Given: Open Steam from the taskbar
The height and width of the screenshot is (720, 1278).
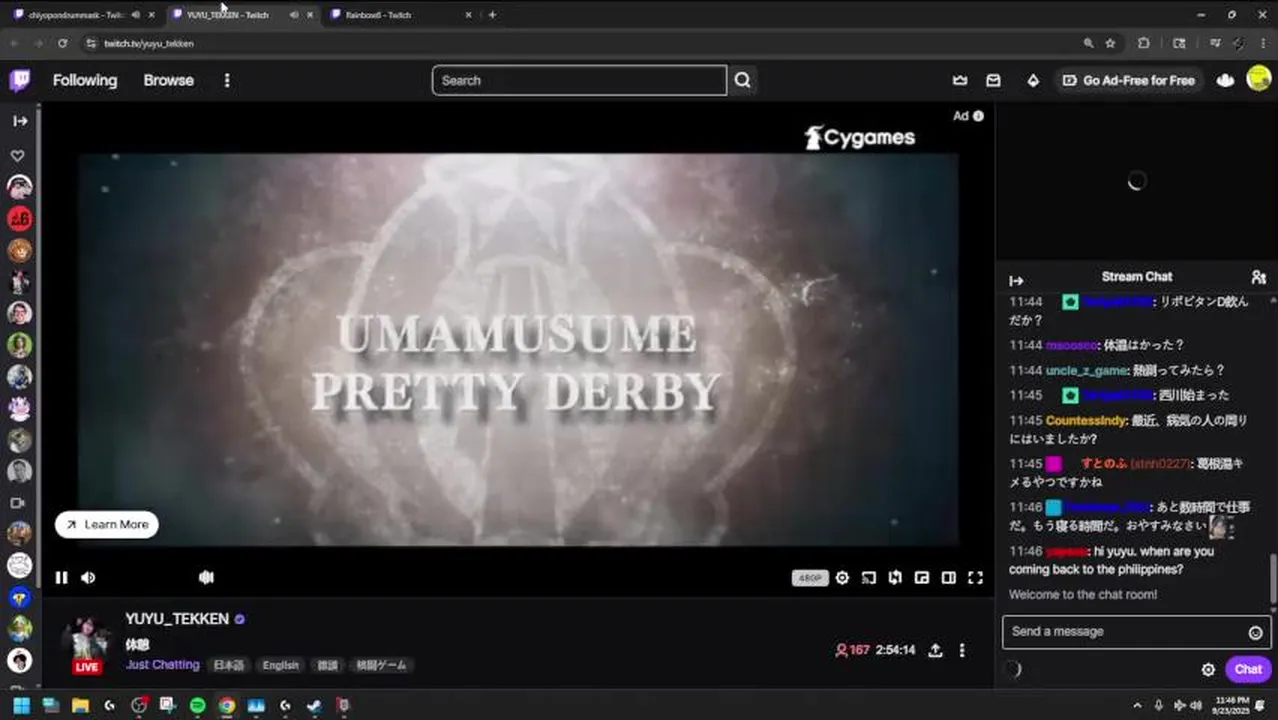Looking at the screenshot, I should coord(314,705).
